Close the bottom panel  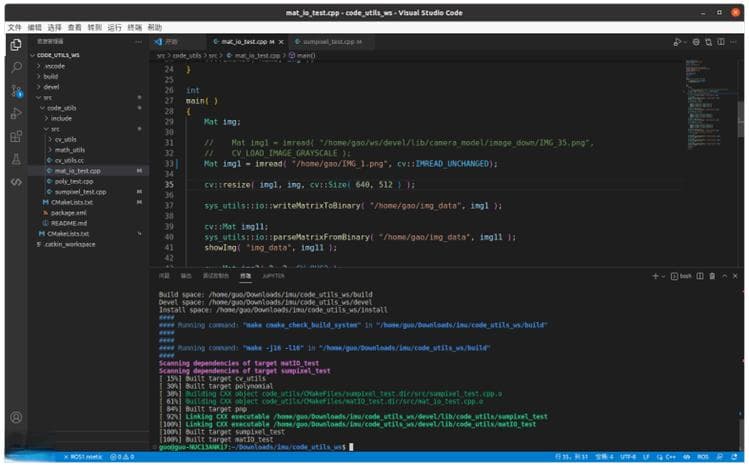point(735,276)
